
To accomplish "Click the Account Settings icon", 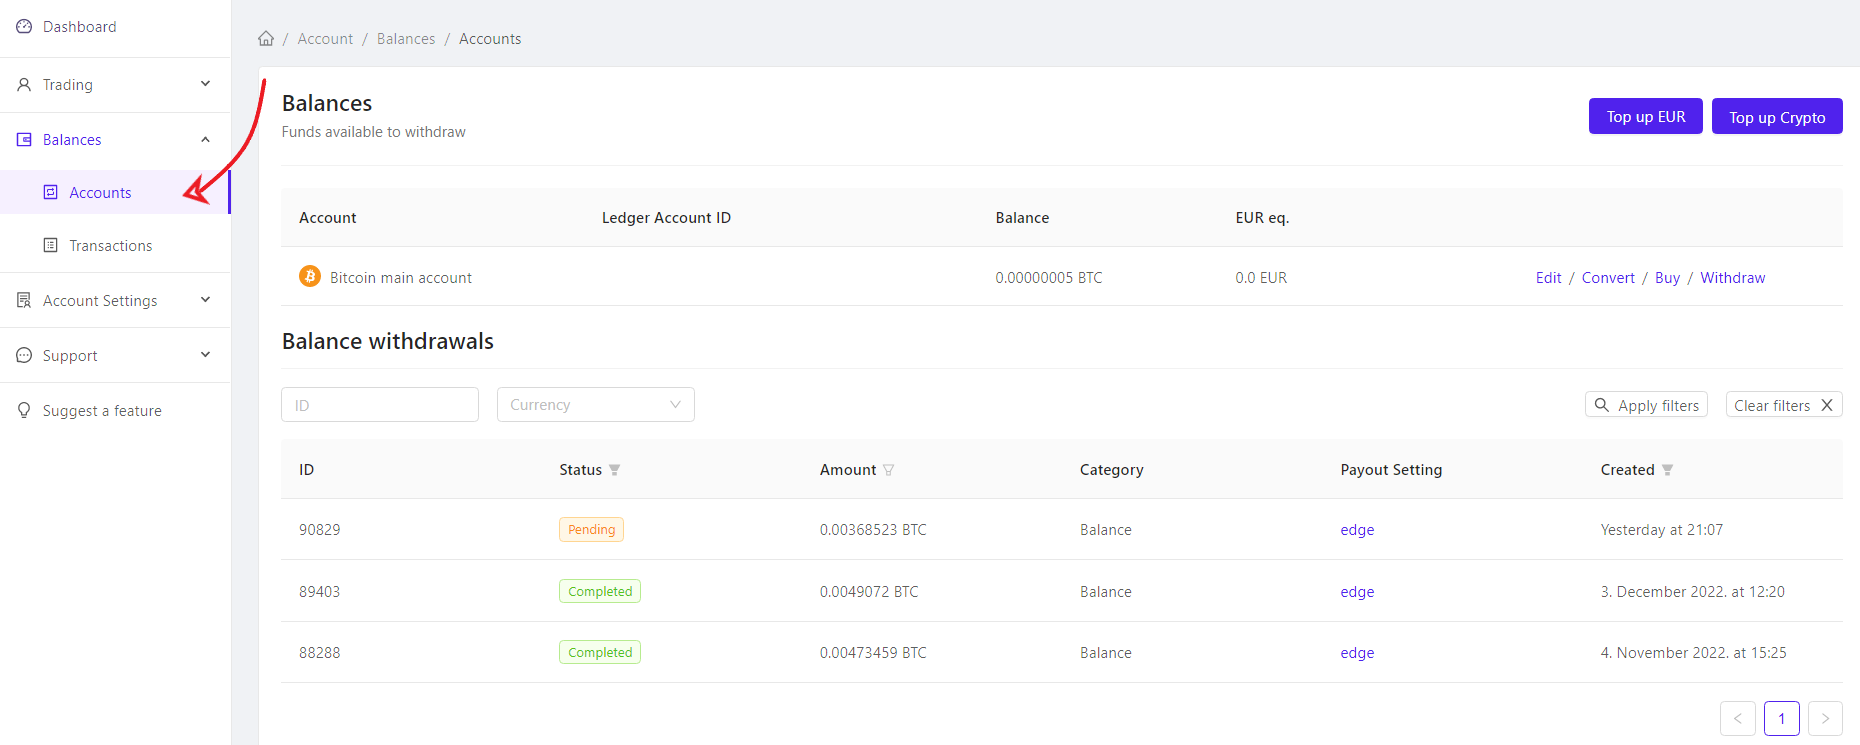I will [x=24, y=300].
